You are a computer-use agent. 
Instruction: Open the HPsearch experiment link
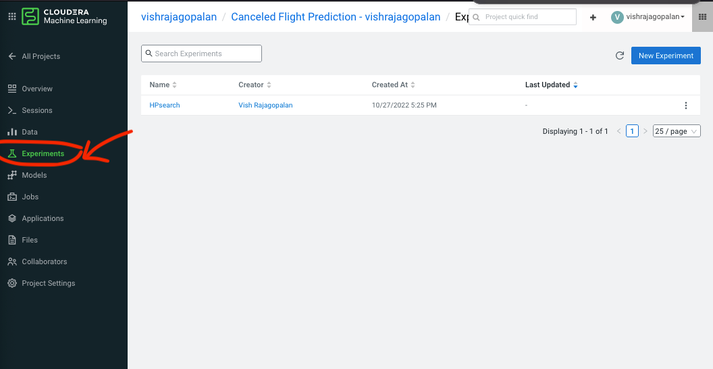[165, 105]
